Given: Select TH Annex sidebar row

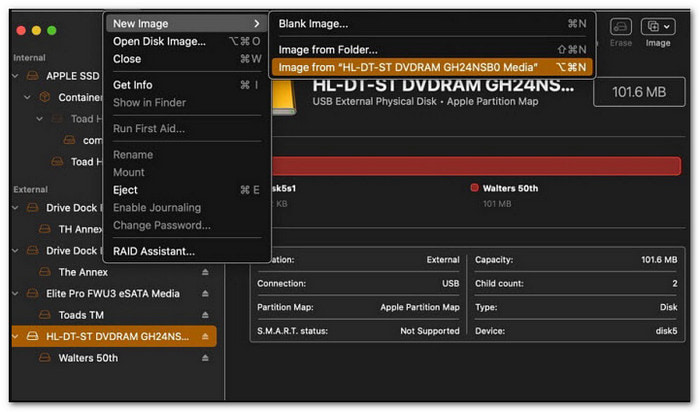Looking at the screenshot, I should coord(57,229).
